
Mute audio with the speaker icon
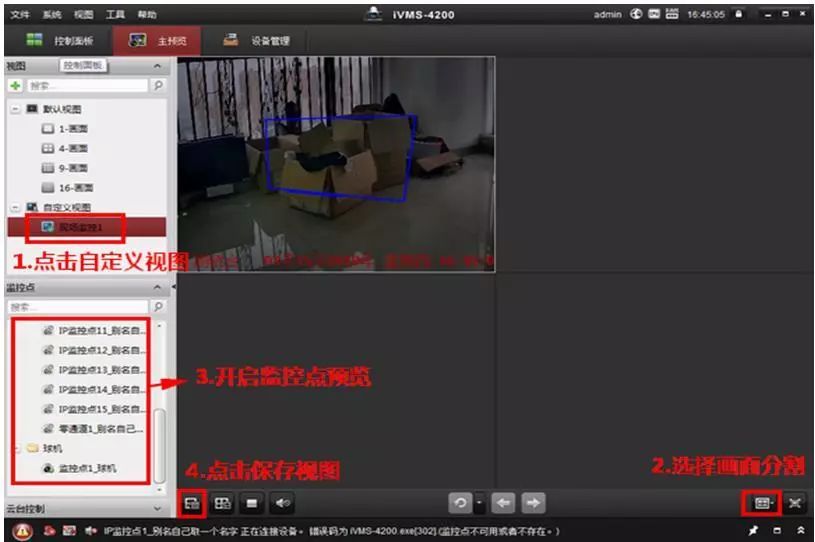(x=283, y=503)
